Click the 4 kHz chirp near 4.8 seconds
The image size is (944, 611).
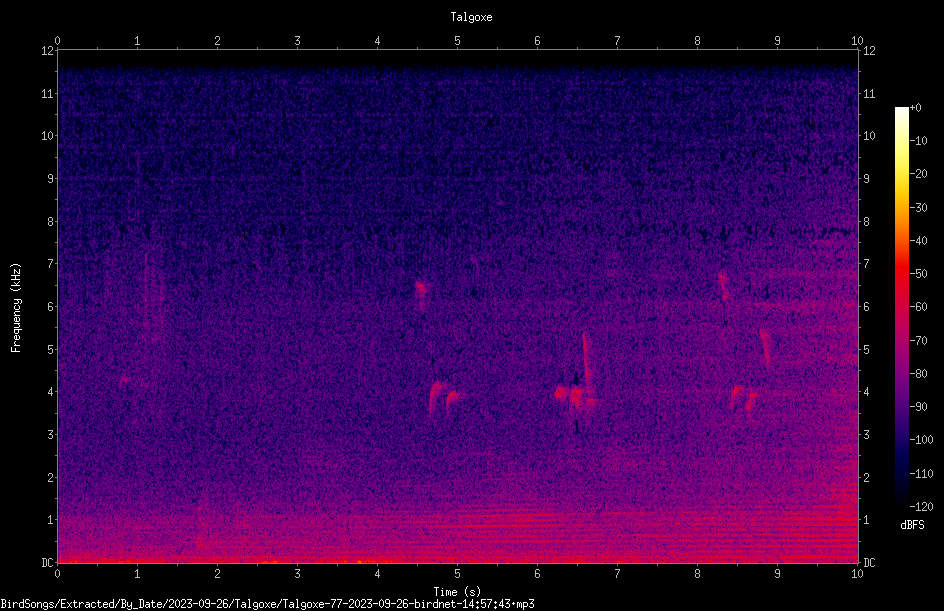click(x=444, y=397)
